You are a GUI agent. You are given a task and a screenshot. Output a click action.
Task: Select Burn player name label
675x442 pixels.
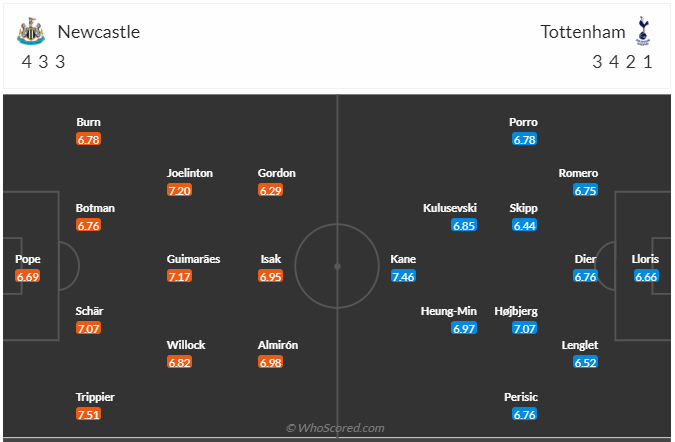(x=88, y=122)
